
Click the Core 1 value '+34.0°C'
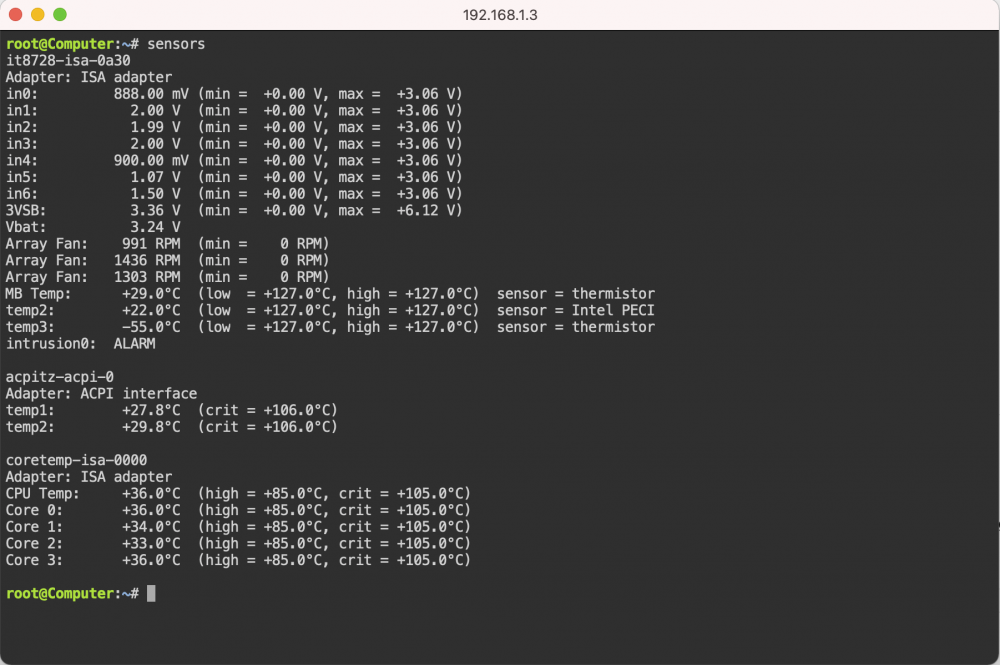point(151,527)
